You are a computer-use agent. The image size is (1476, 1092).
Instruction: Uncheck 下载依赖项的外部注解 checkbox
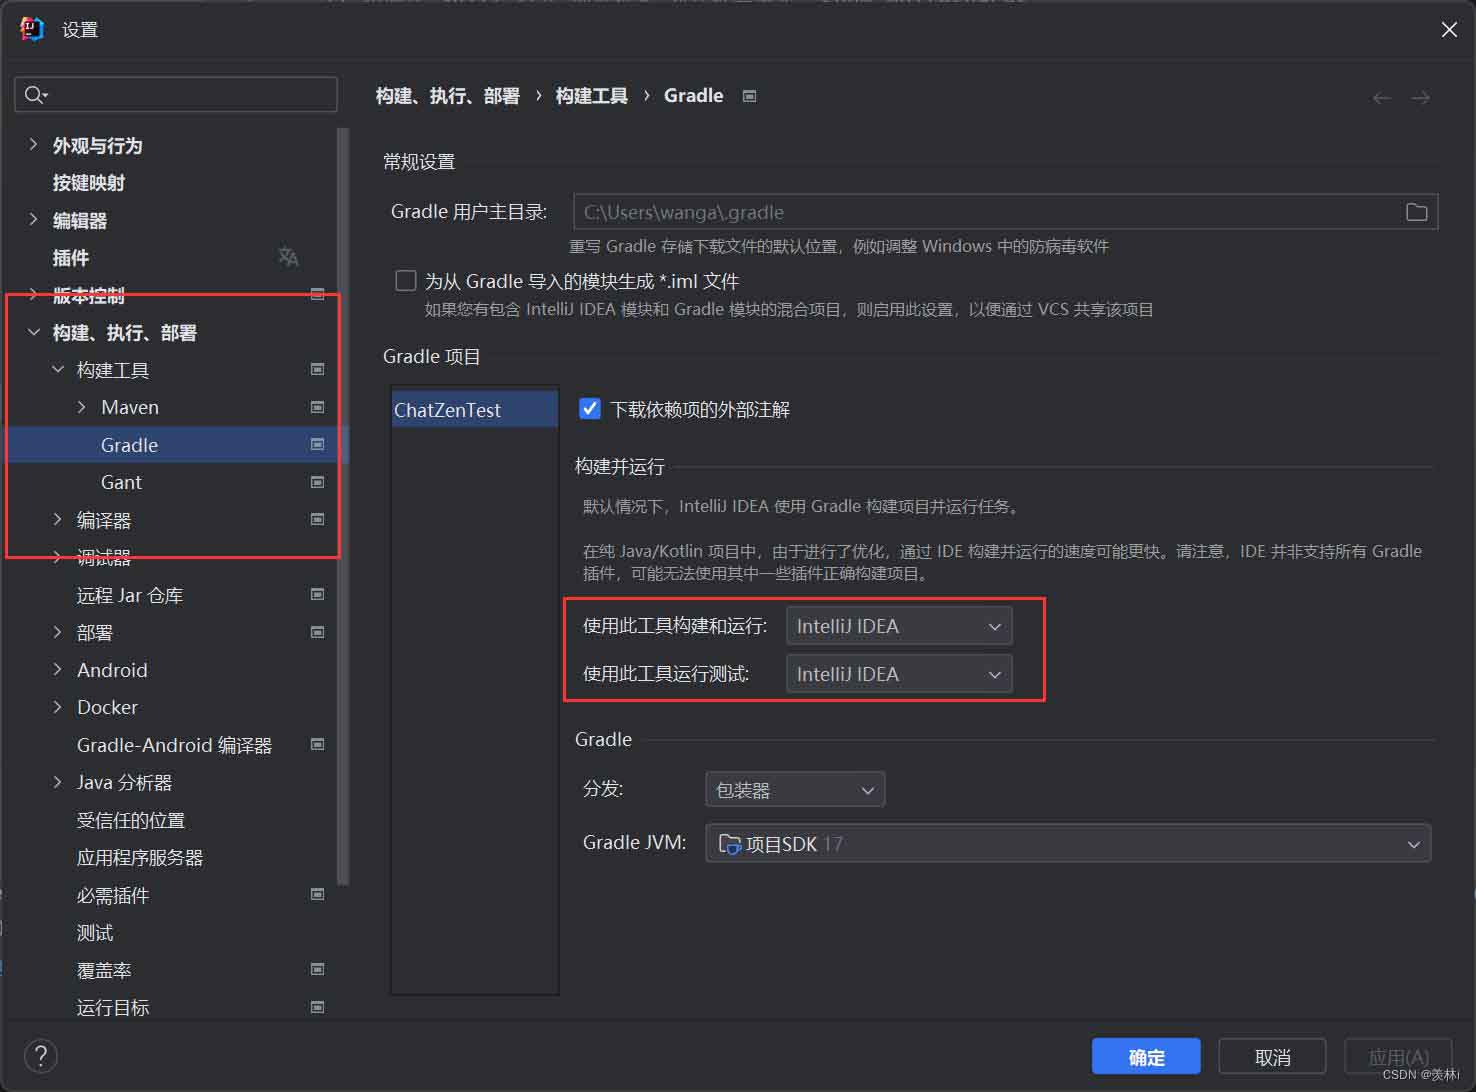pos(590,408)
